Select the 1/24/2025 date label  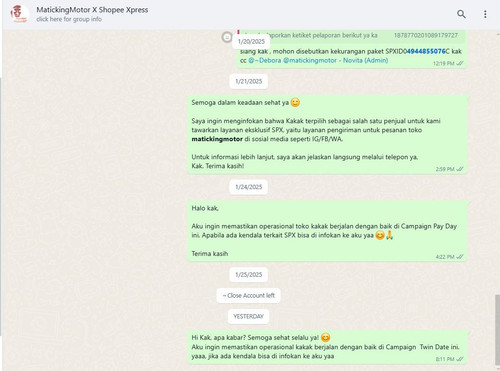tap(249, 187)
